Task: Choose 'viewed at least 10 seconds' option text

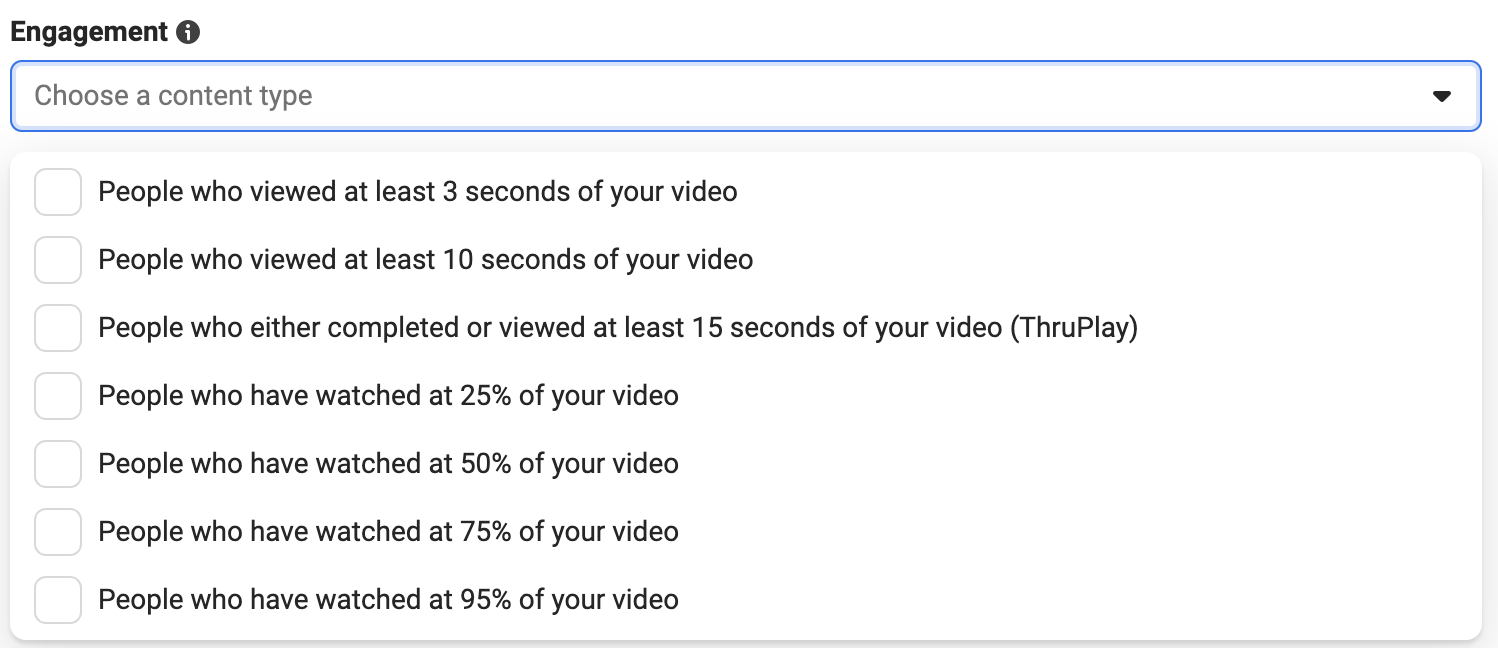Action: click(426, 260)
